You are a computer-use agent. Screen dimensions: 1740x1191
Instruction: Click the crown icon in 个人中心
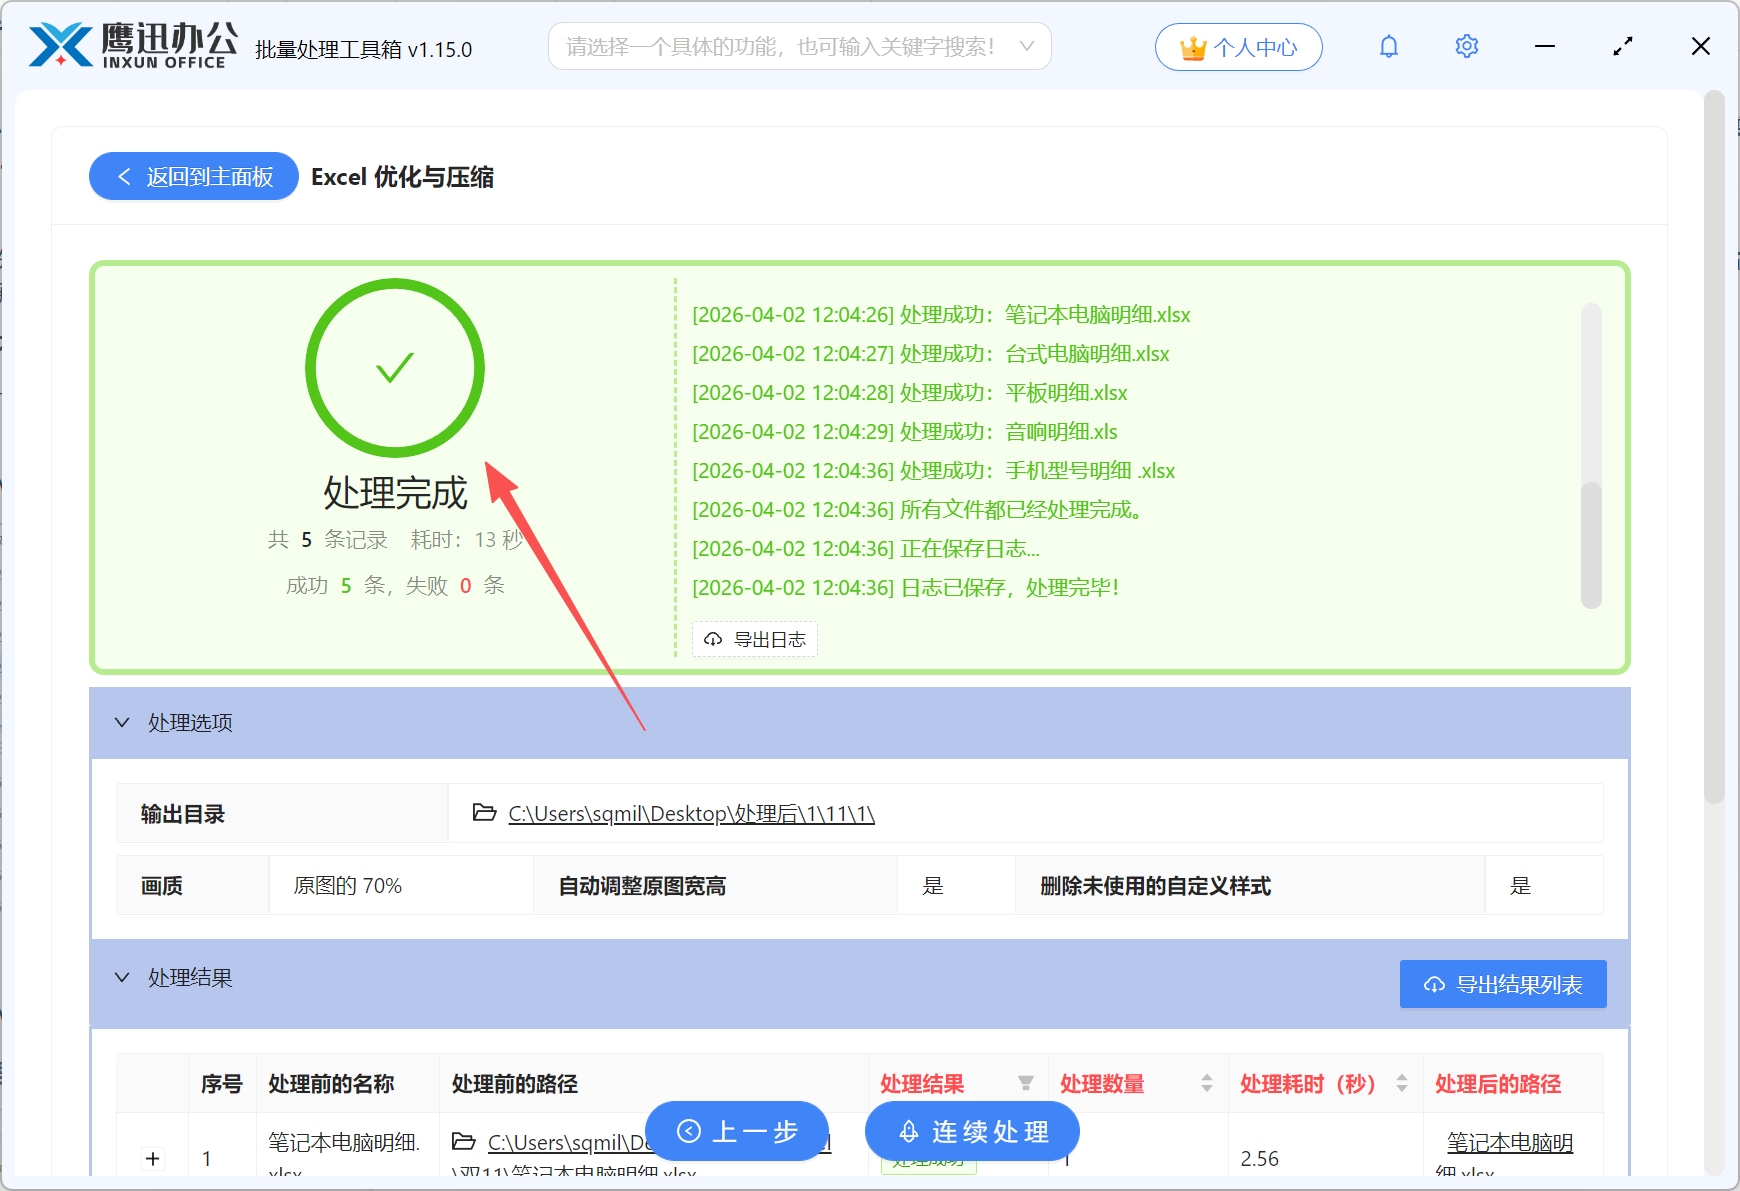click(1191, 45)
